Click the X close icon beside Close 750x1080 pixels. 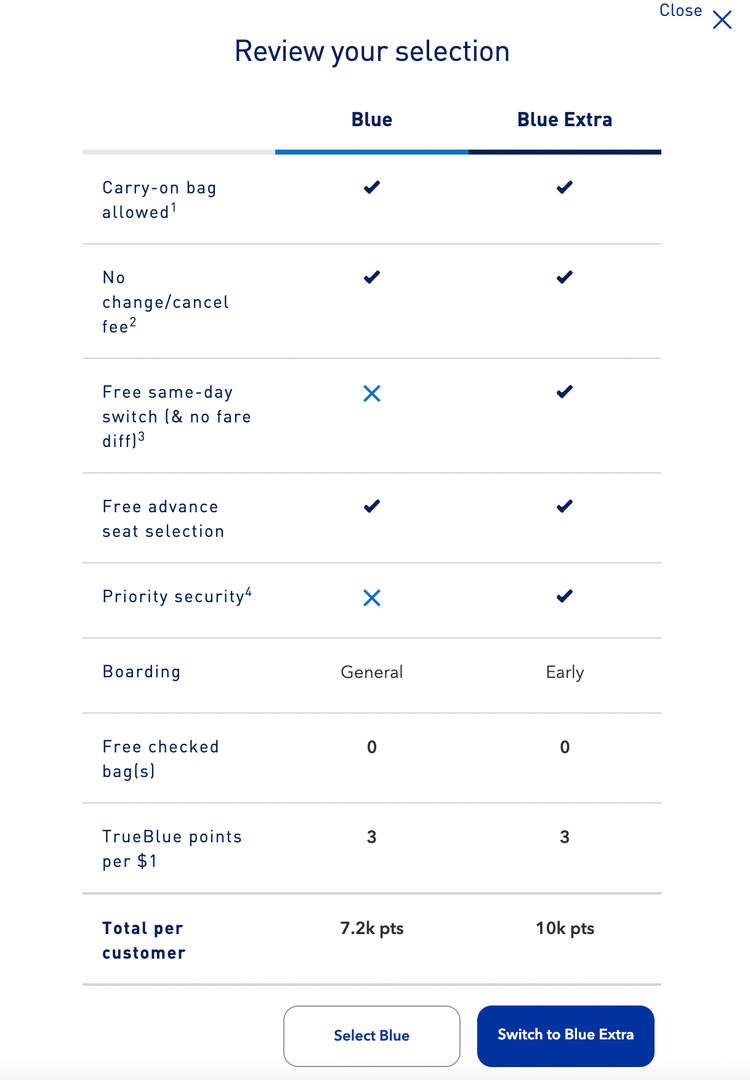pos(722,19)
